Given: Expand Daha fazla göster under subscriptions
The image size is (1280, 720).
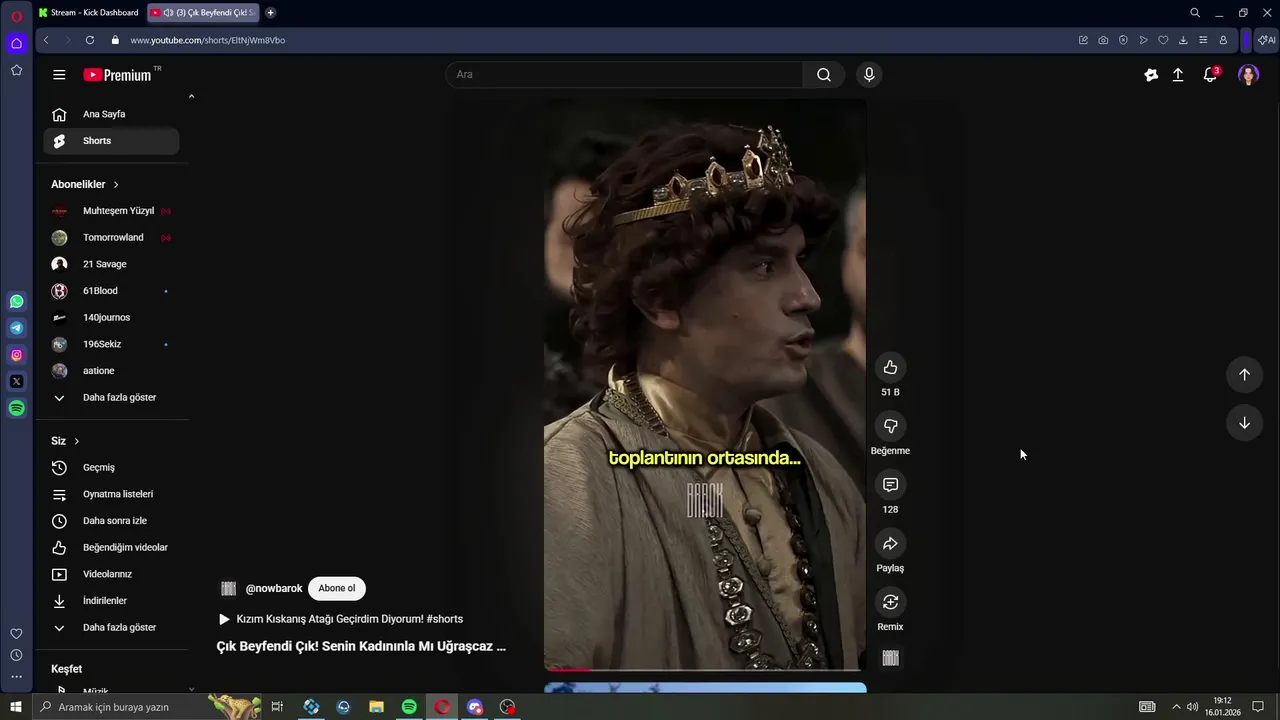Looking at the screenshot, I should (111, 398).
